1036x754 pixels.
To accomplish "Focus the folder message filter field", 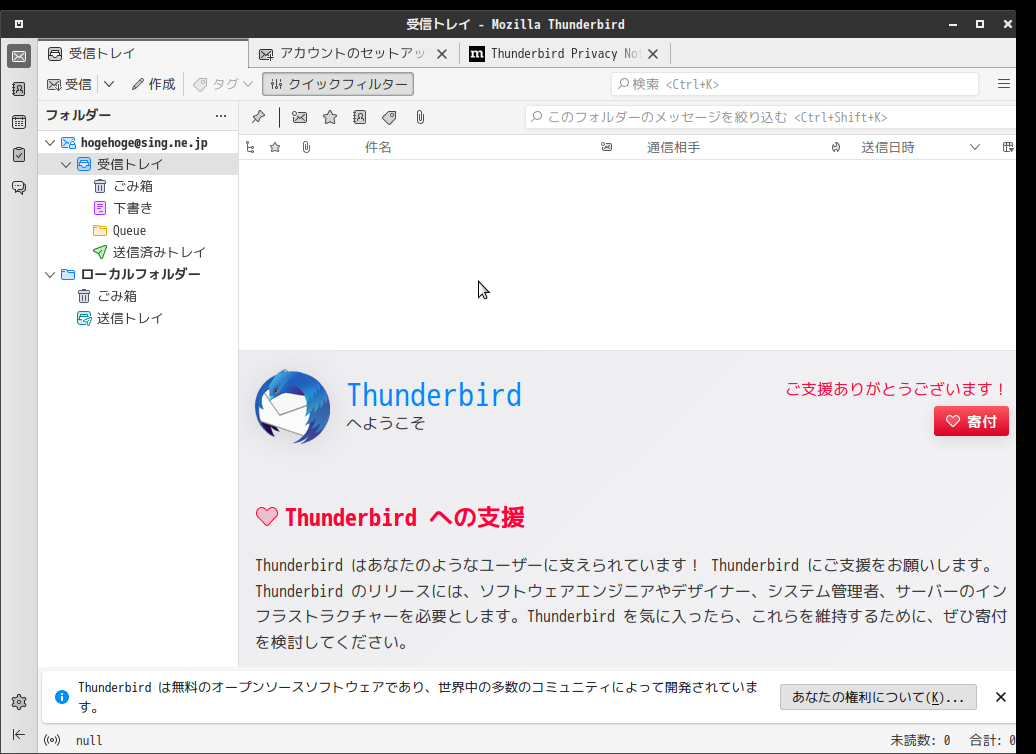I will pos(770,118).
